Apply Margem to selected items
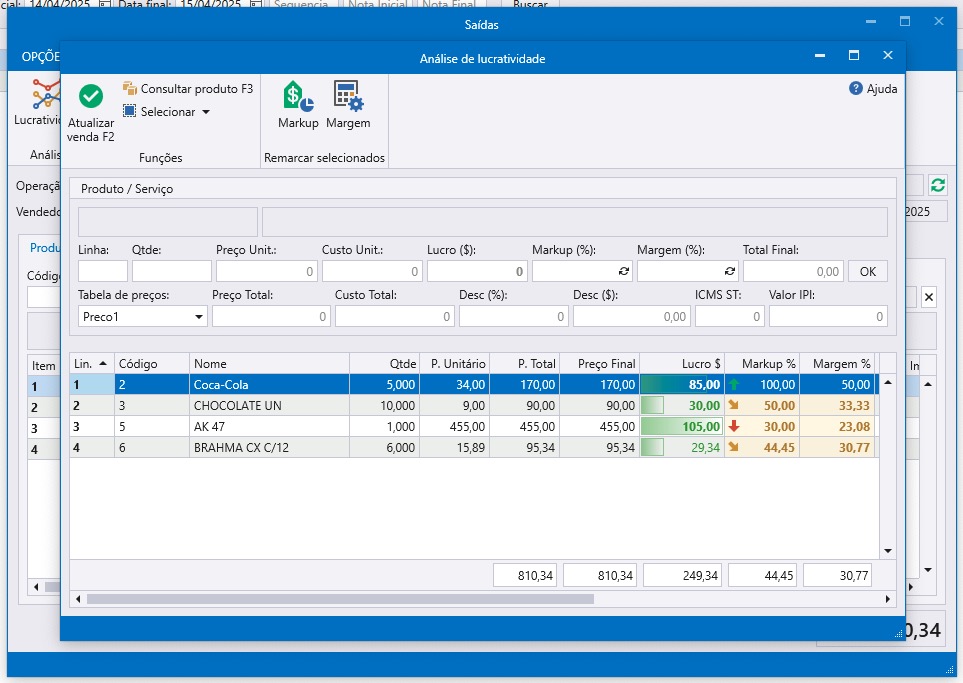 tap(348, 104)
